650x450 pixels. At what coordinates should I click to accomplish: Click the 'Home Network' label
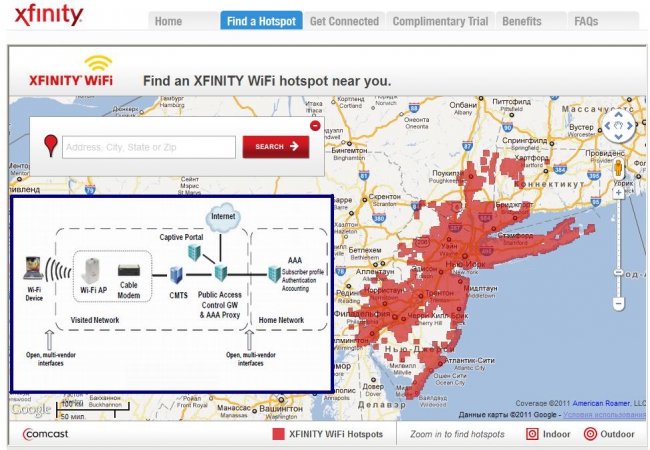[281, 320]
